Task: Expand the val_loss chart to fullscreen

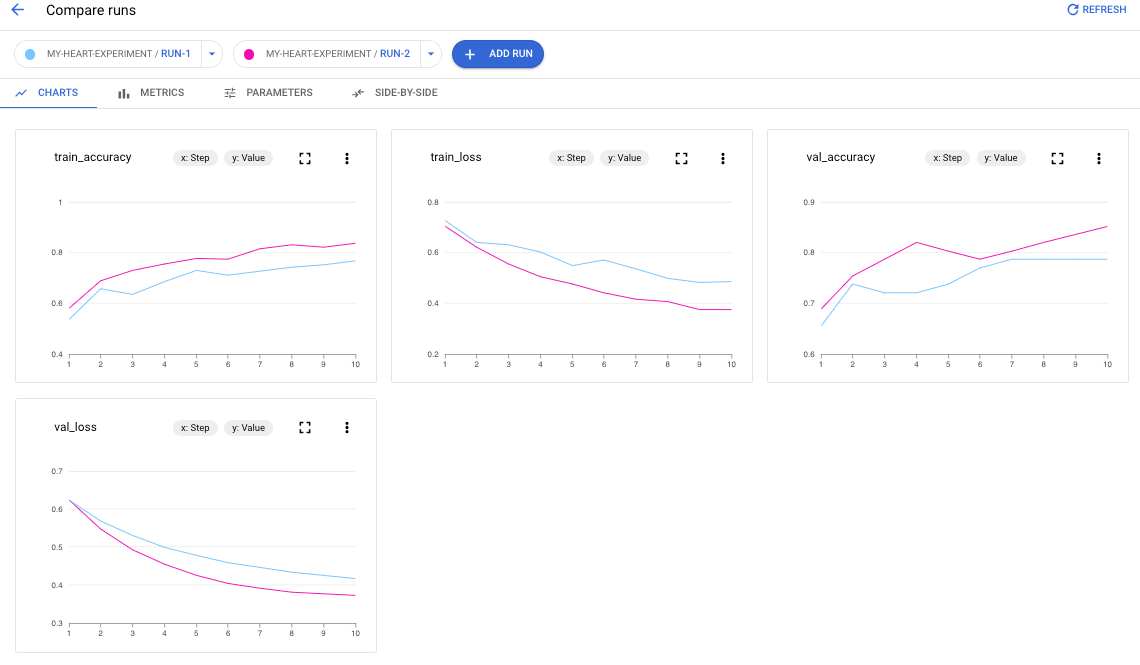Action: click(x=305, y=427)
